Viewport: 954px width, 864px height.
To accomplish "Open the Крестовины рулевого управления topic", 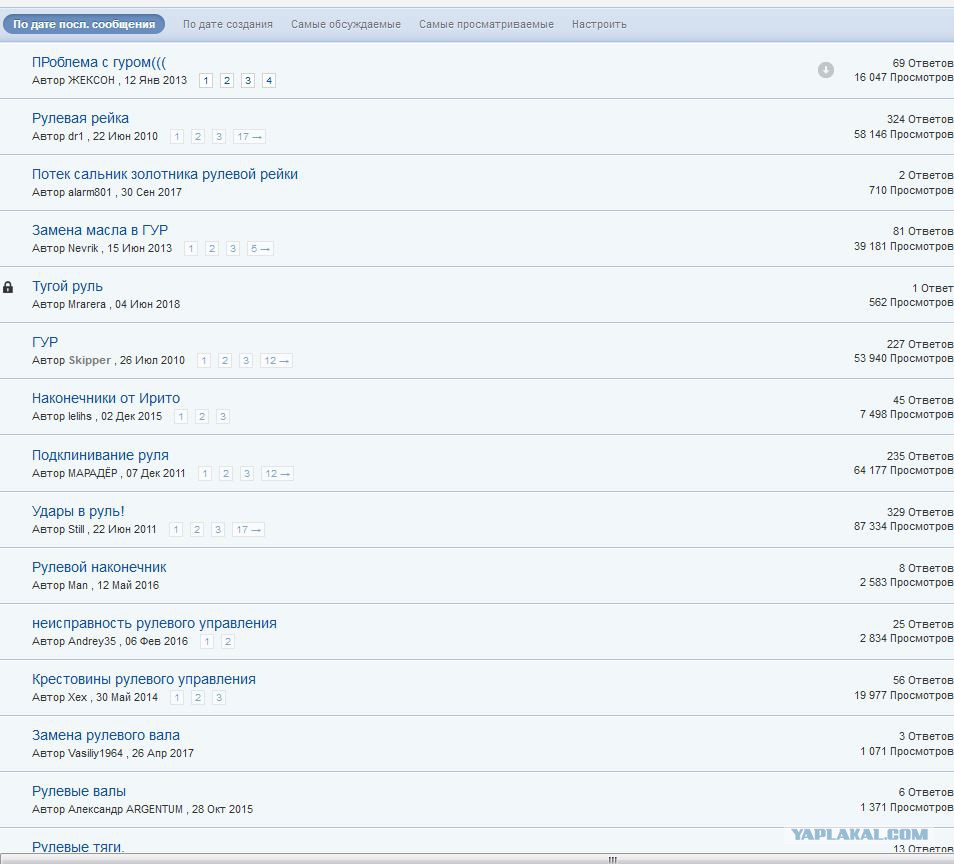I will tap(144, 679).
